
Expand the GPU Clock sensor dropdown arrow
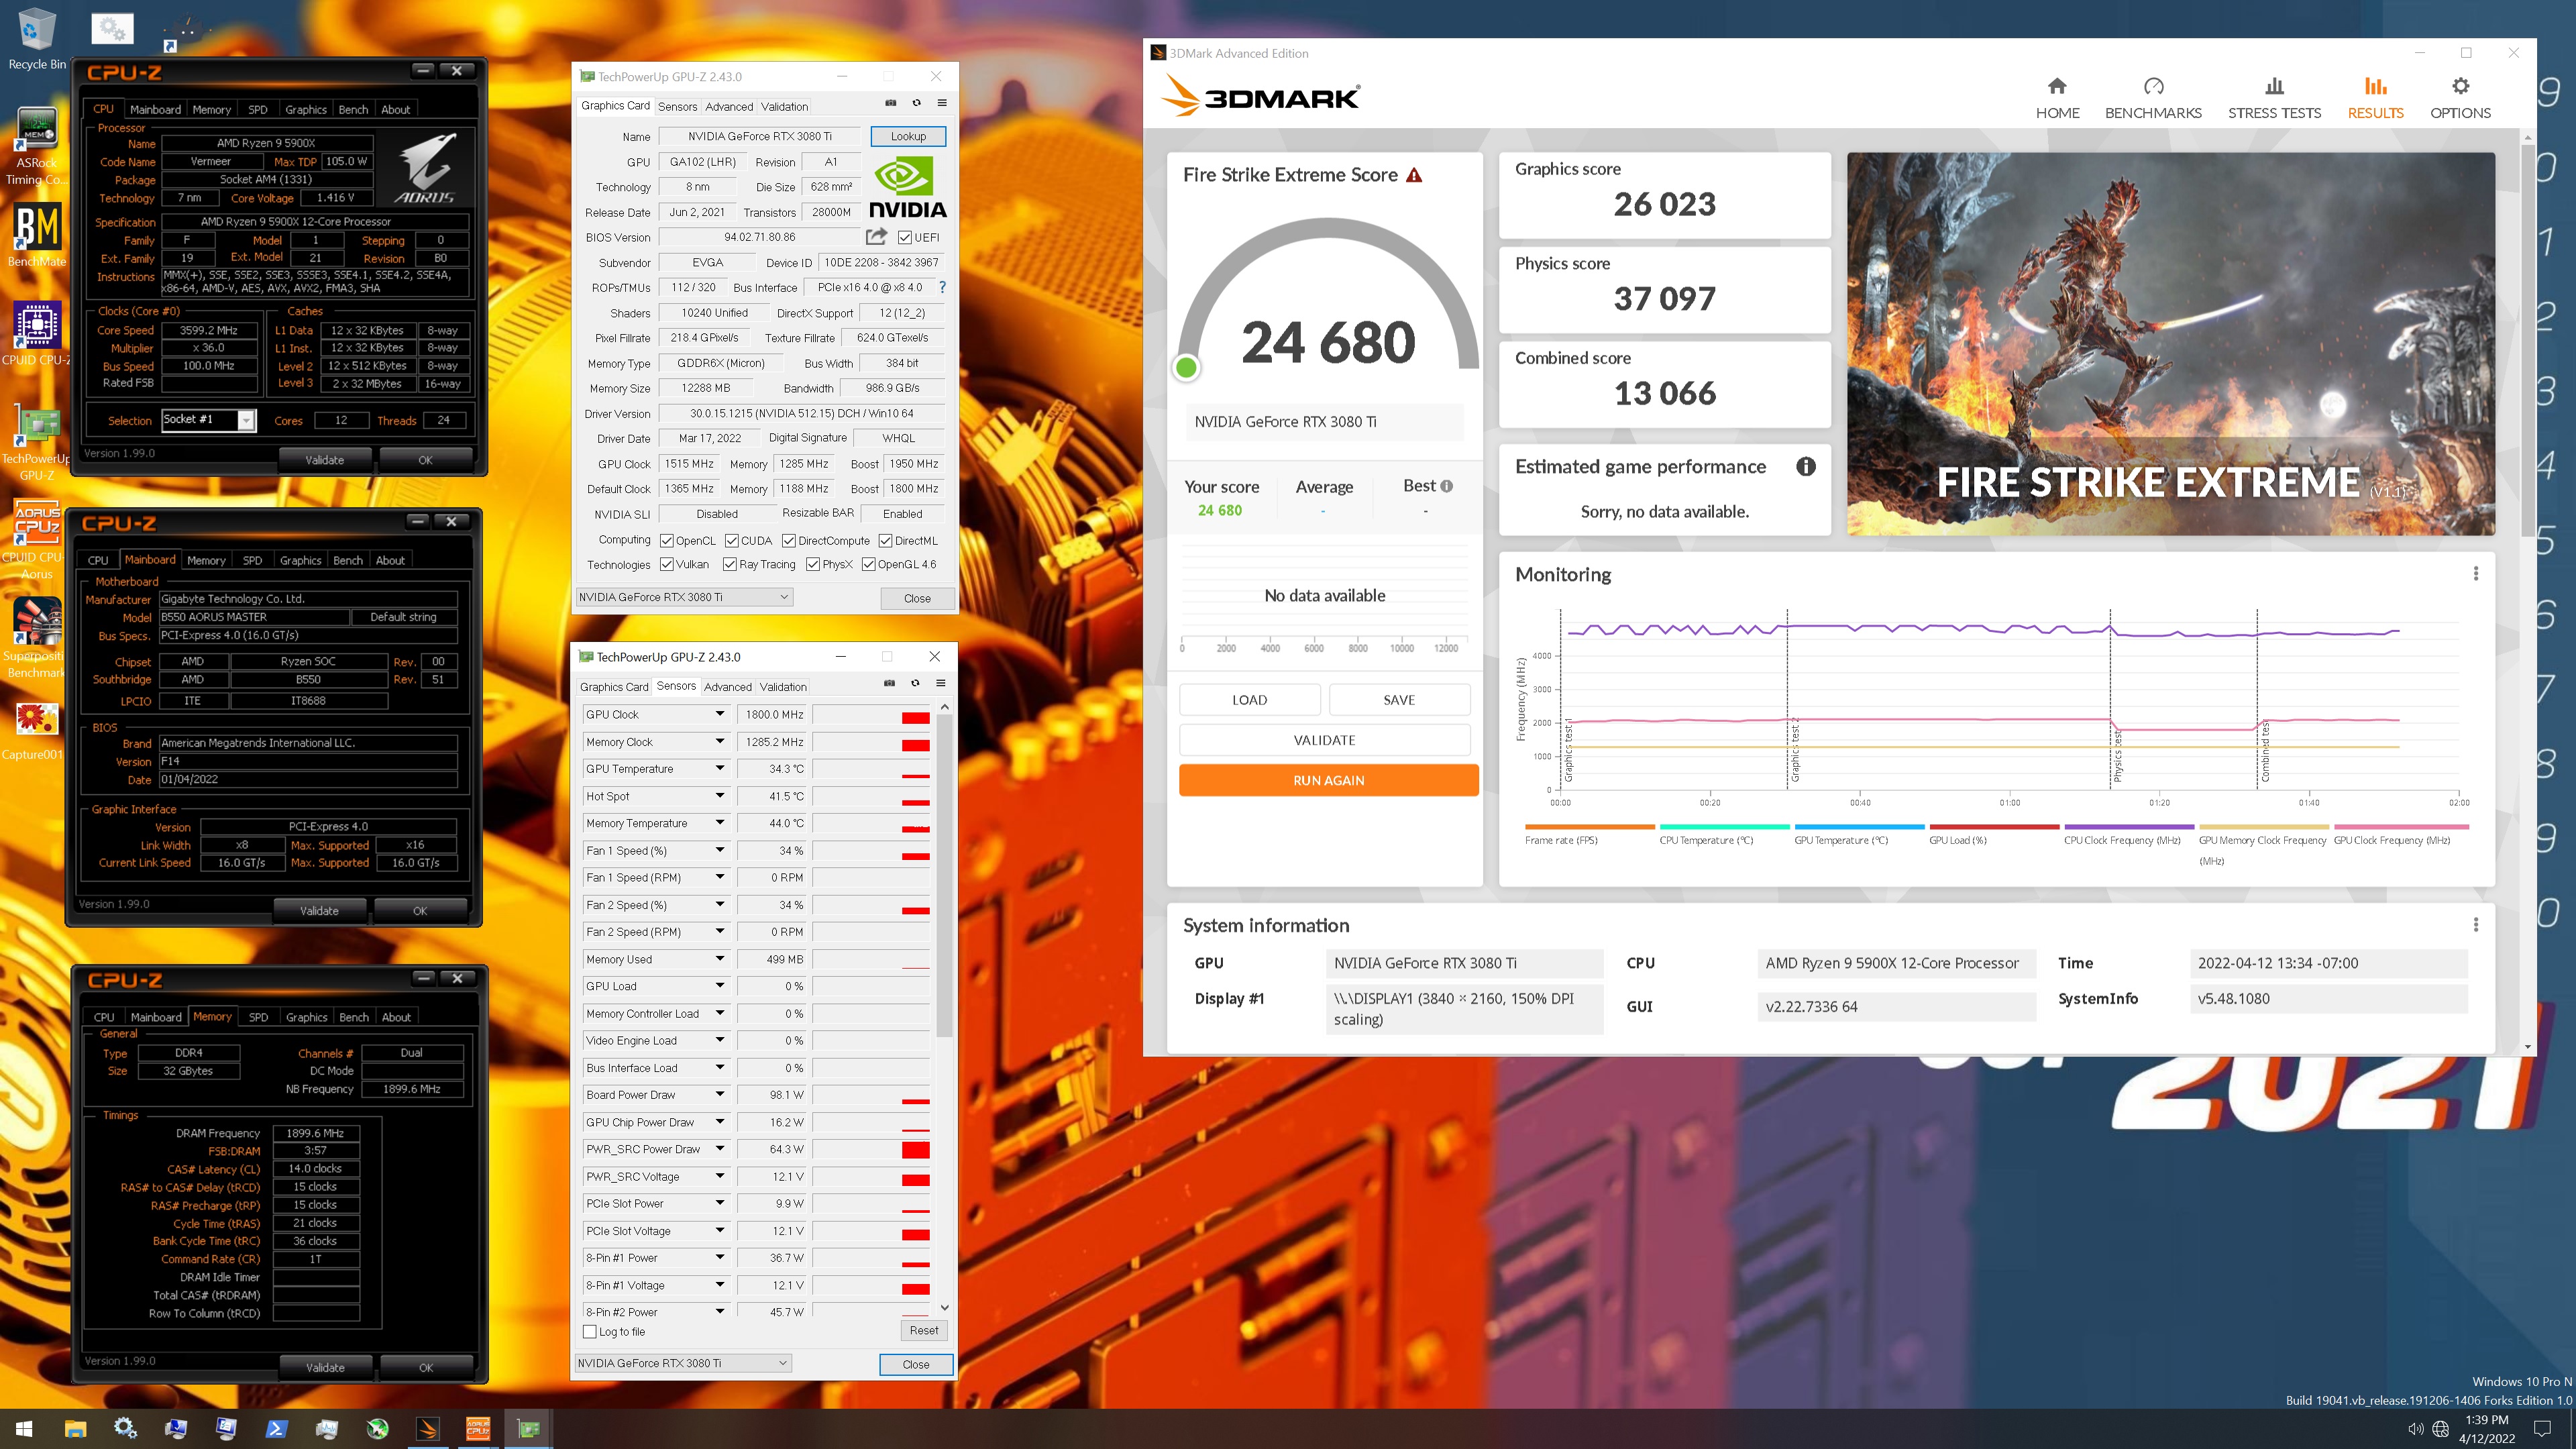point(719,714)
